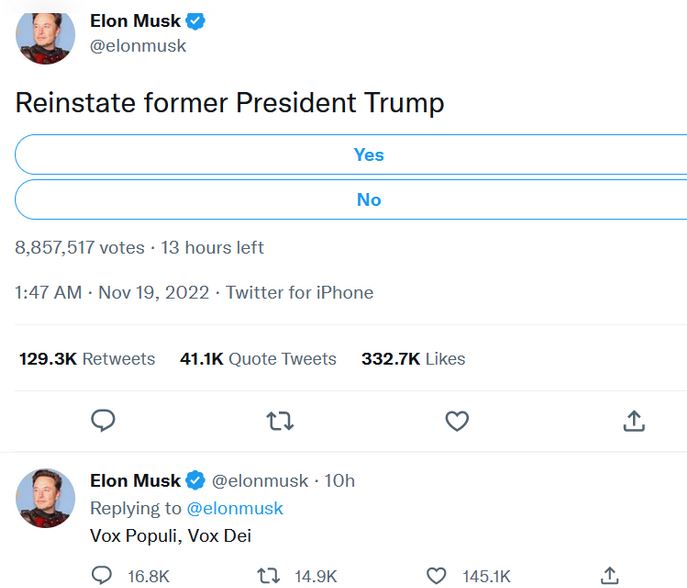Share the main poll tweet

[633, 421]
